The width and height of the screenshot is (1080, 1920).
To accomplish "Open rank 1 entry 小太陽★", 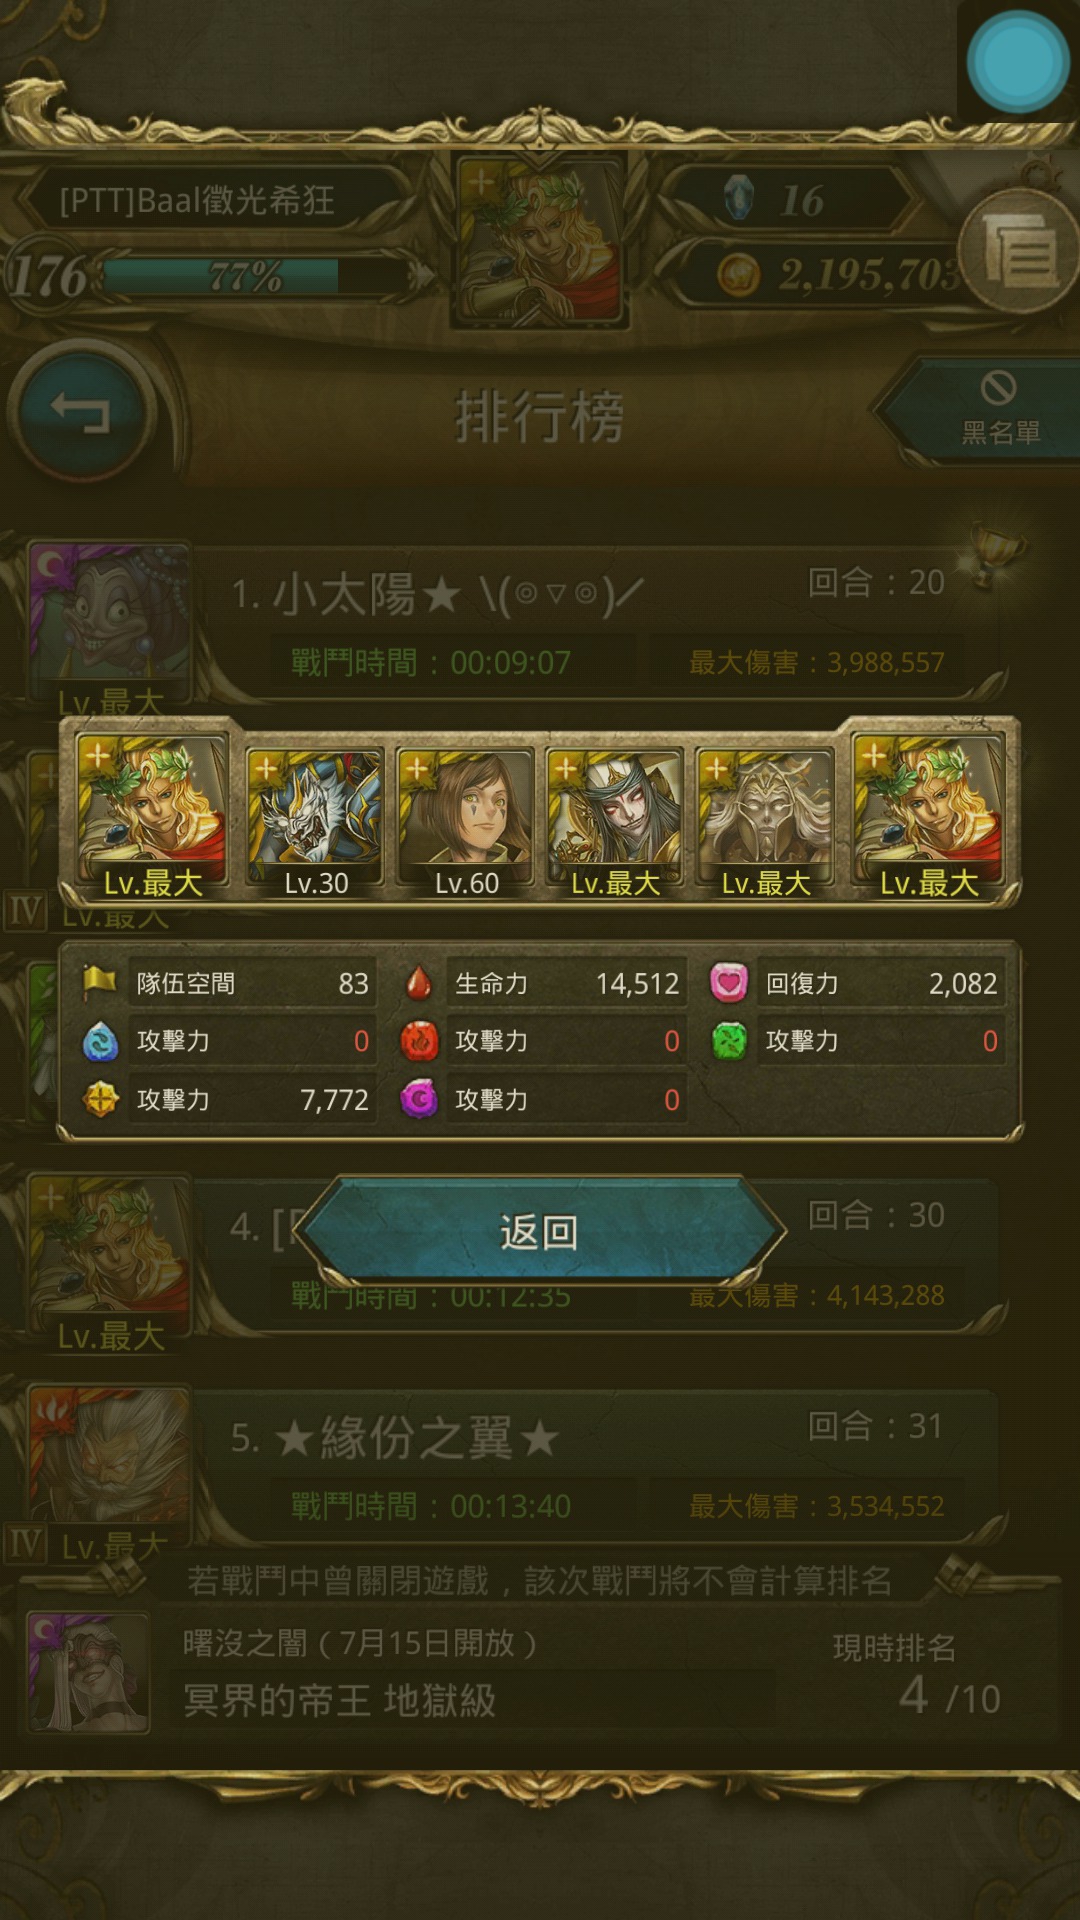I will click(600, 622).
